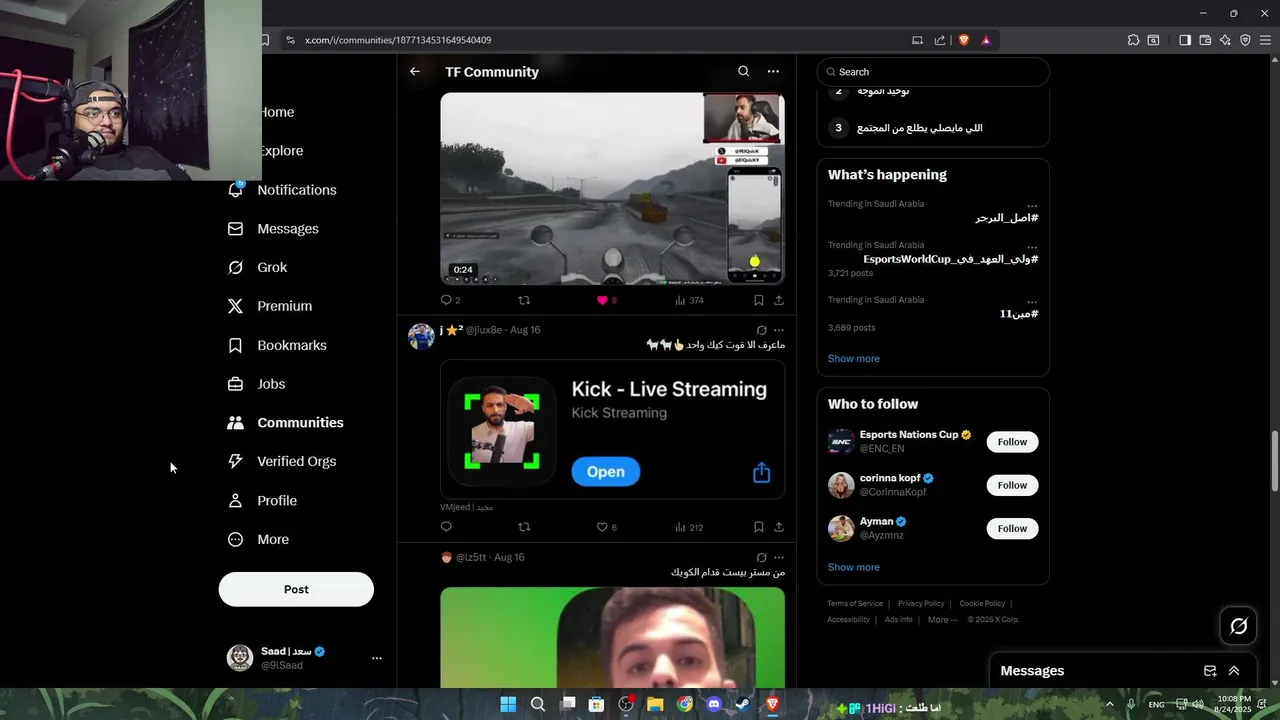Follow Ayman
1280x720 pixels.
(x=1012, y=528)
